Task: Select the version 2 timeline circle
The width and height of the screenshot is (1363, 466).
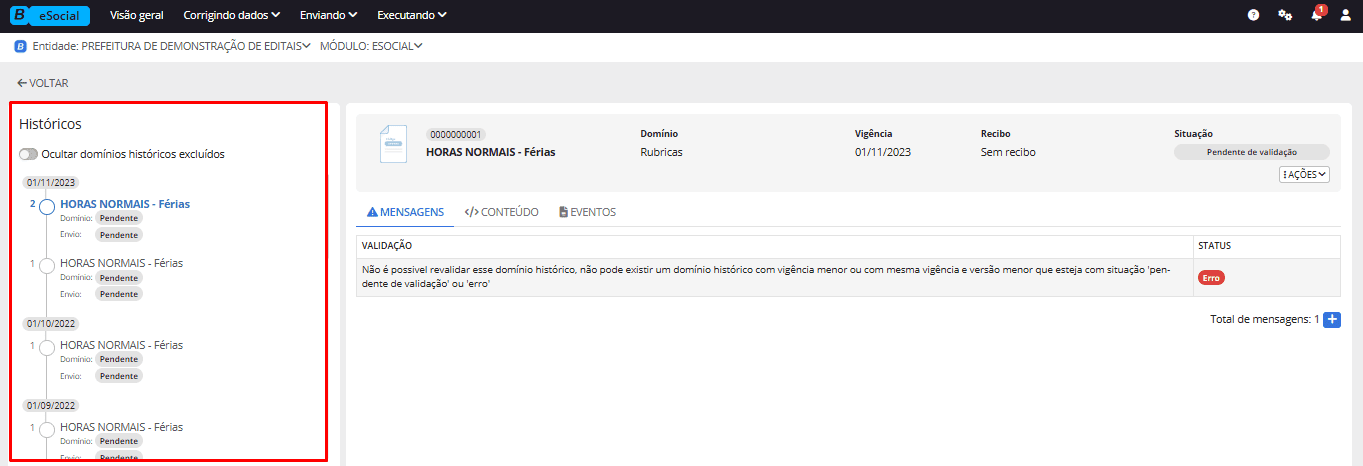Action: [x=46, y=206]
